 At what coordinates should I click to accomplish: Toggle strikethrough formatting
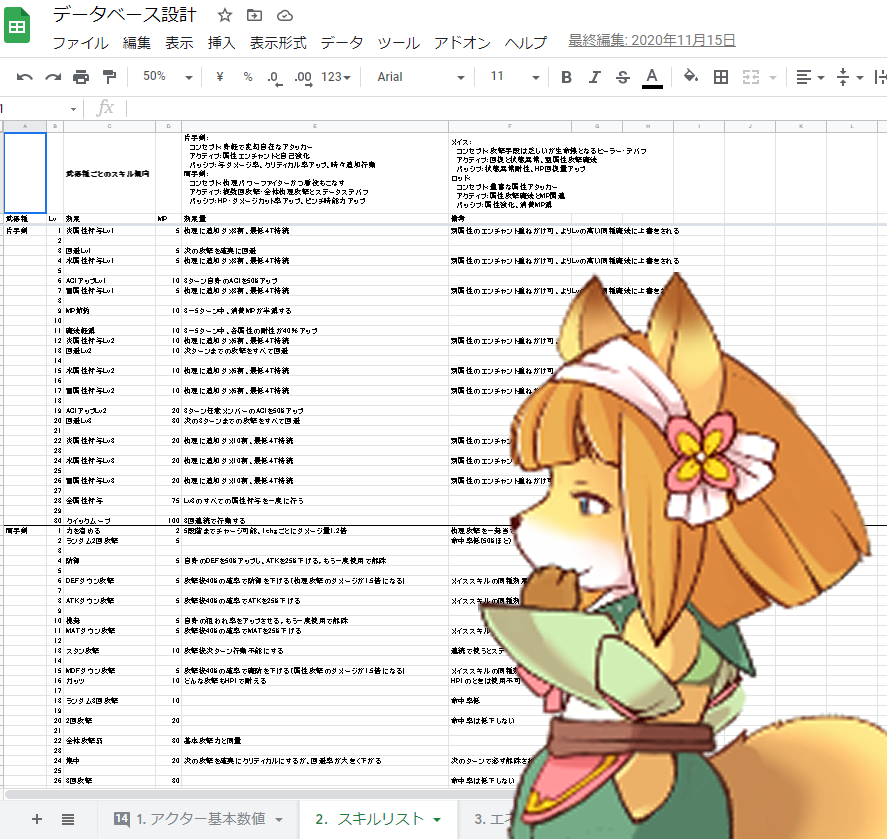pos(623,77)
